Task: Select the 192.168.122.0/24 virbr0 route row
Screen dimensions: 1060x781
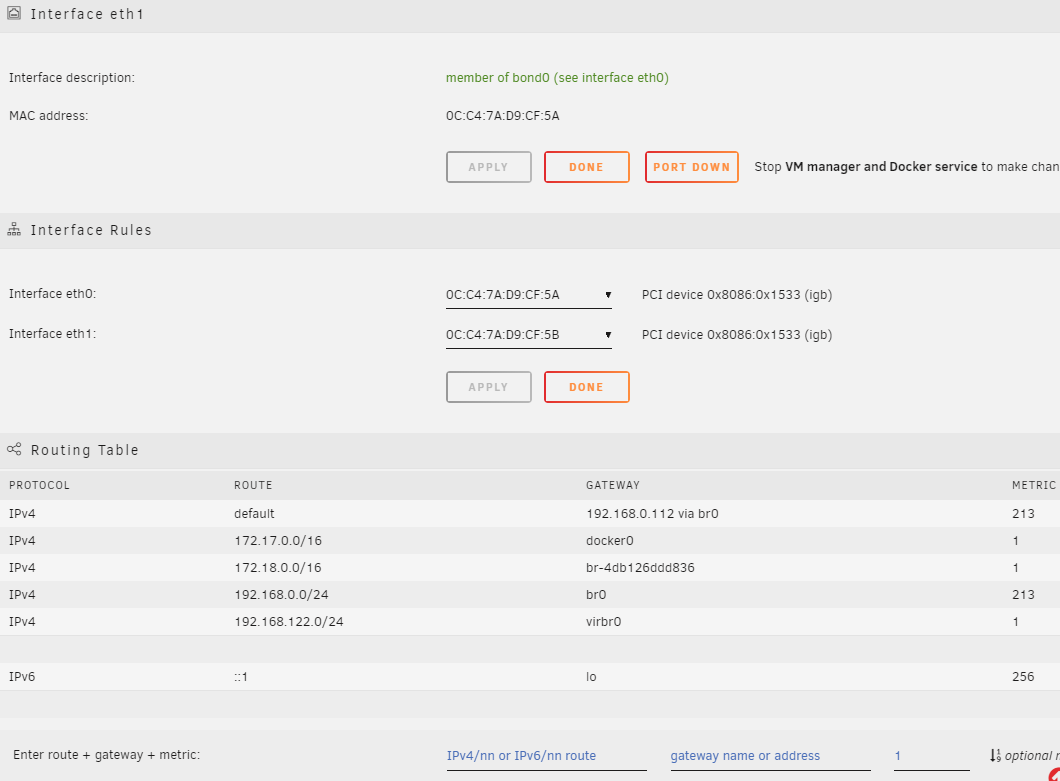Action: pos(530,621)
